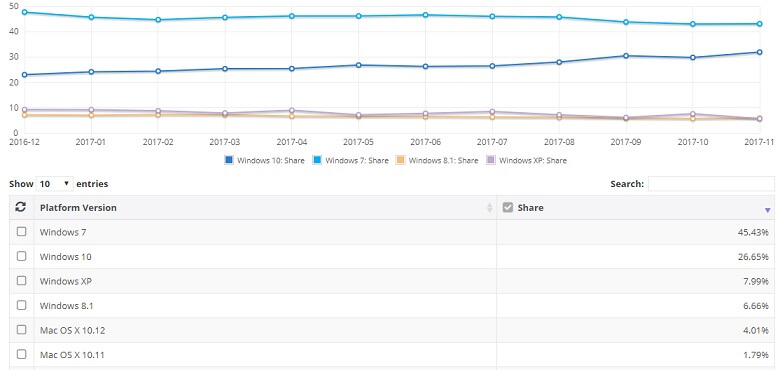This screenshot has width=780, height=370.
Task: Click the Windows 7 platform name cell
Action: tap(265, 232)
